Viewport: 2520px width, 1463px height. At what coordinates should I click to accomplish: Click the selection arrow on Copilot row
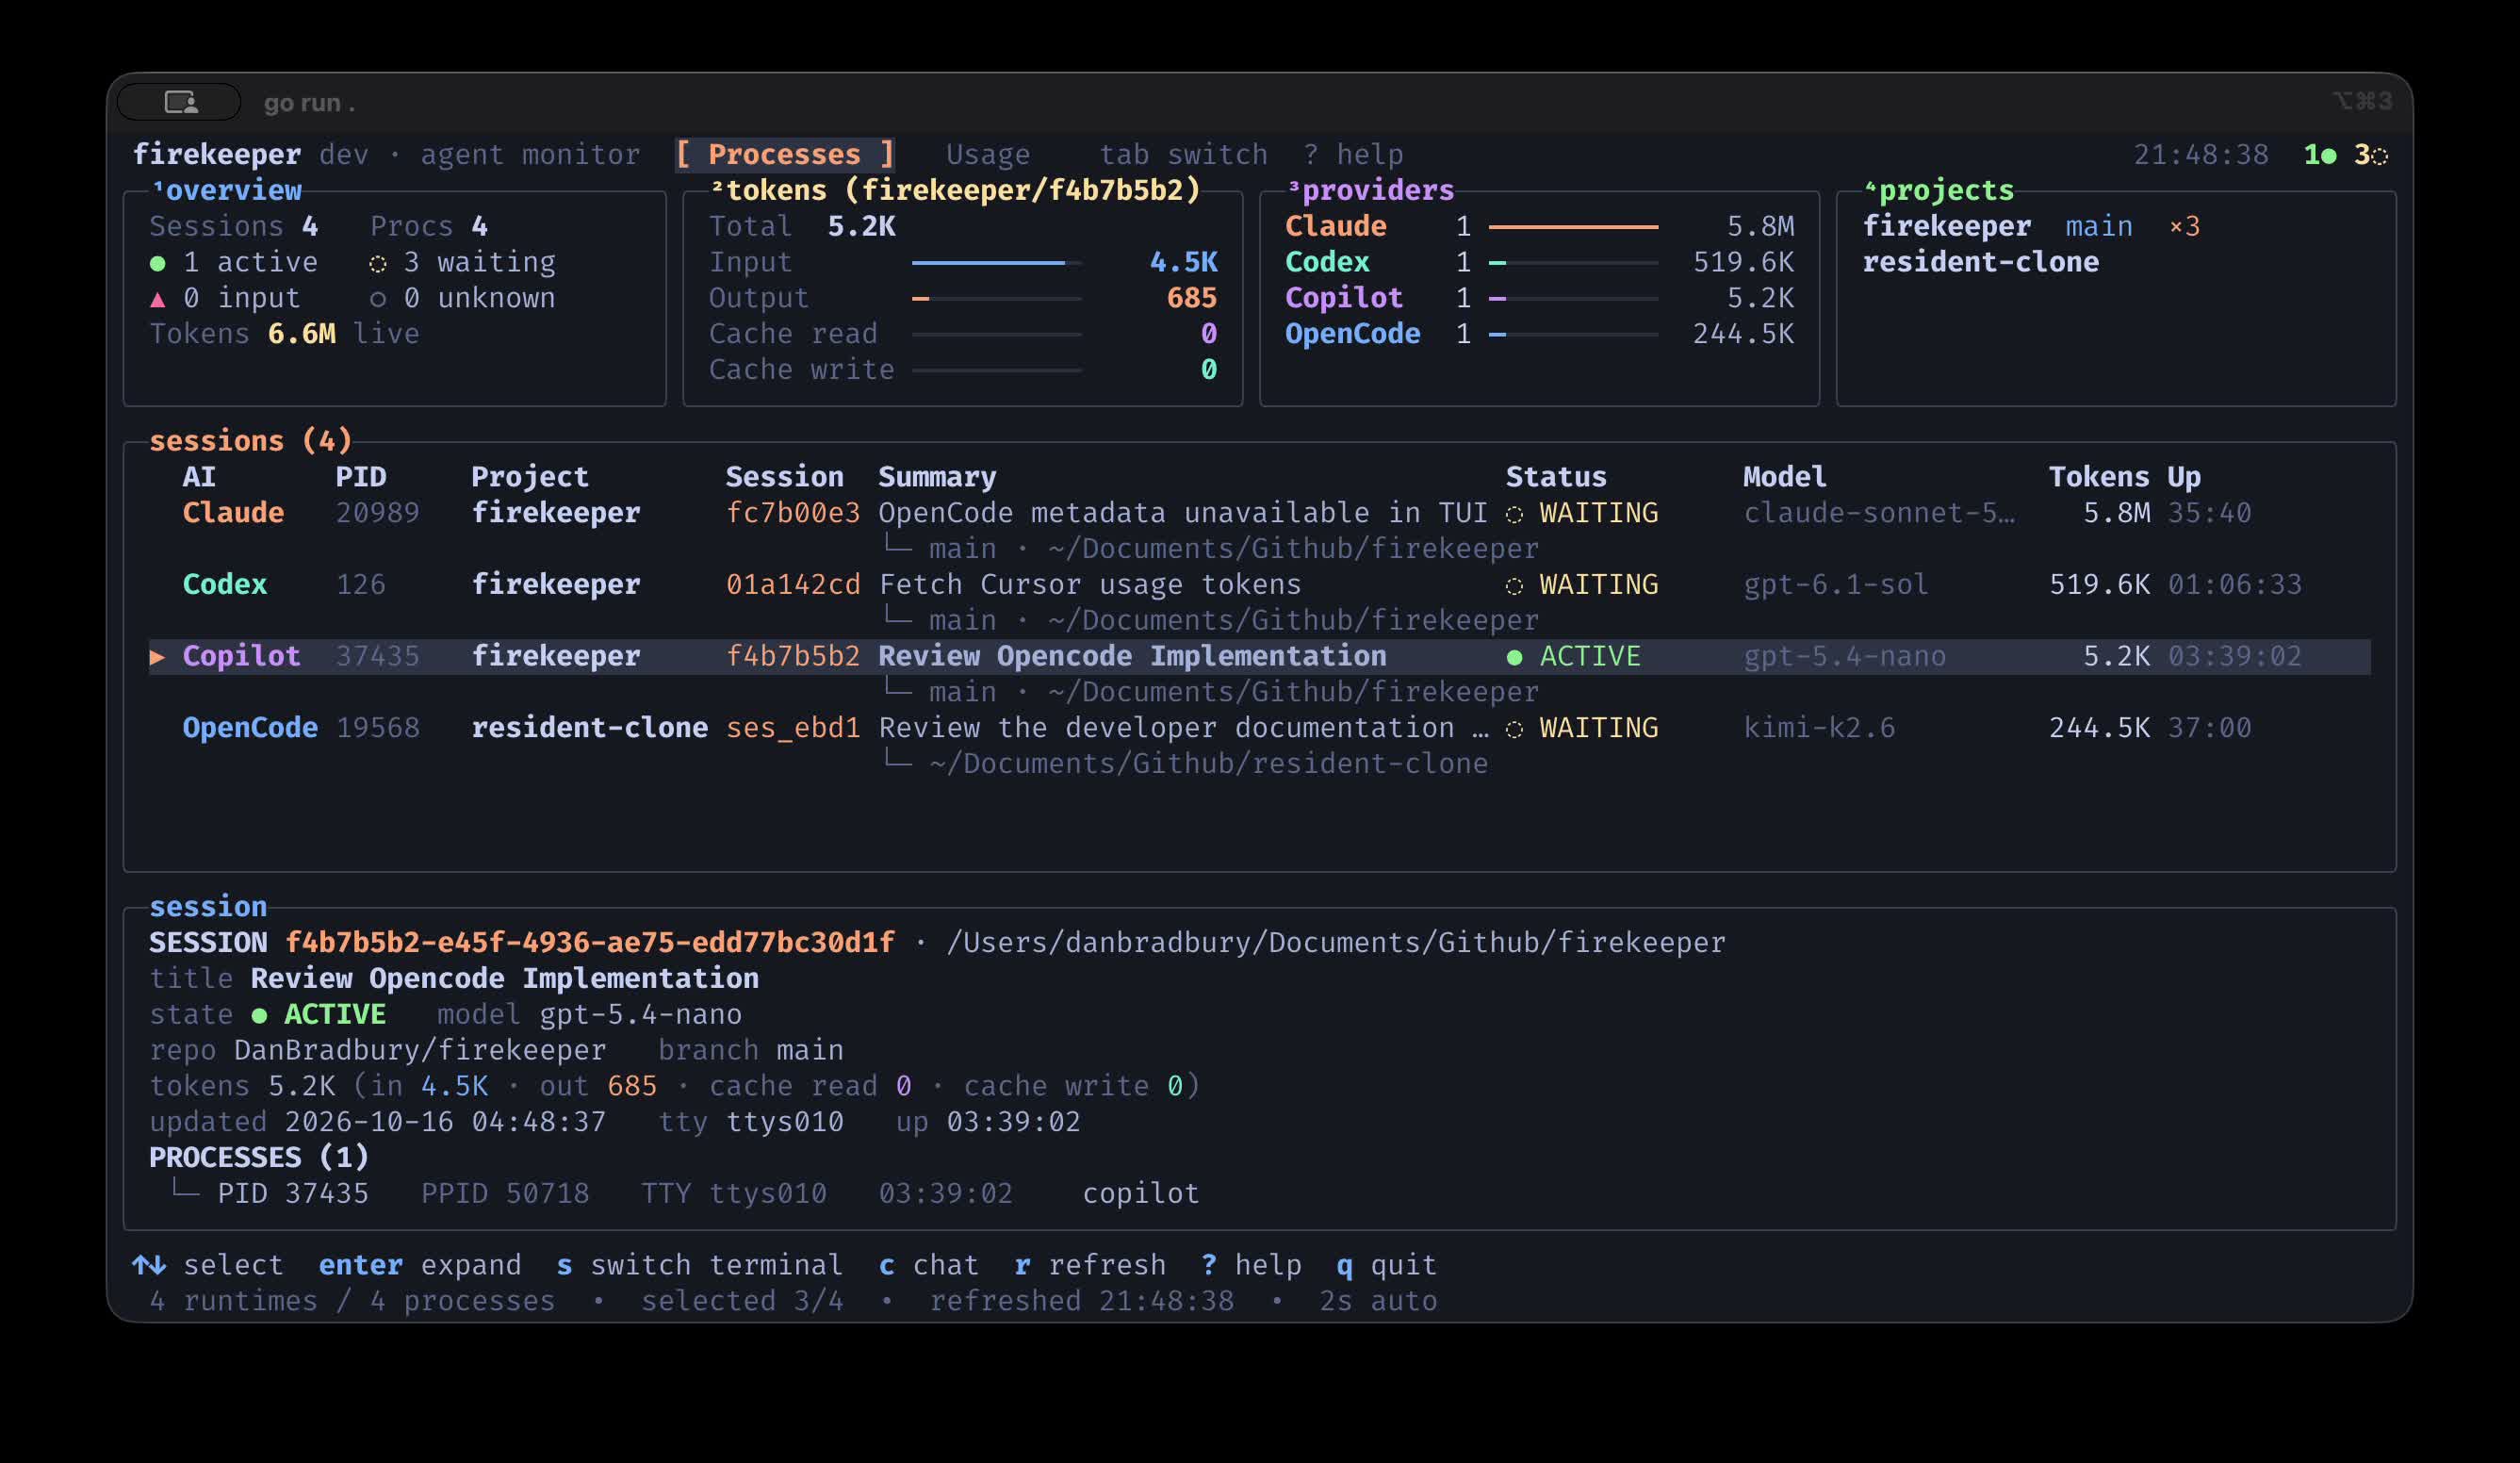click(x=157, y=656)
